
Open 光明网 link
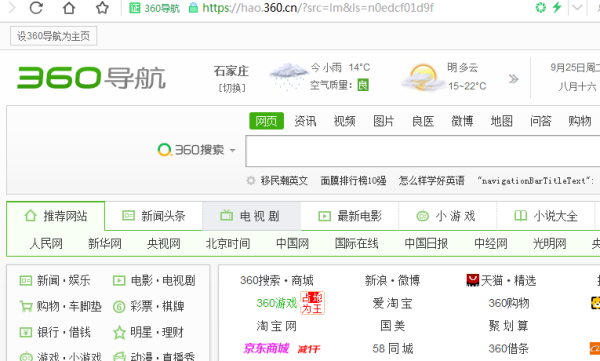(549, 243)
